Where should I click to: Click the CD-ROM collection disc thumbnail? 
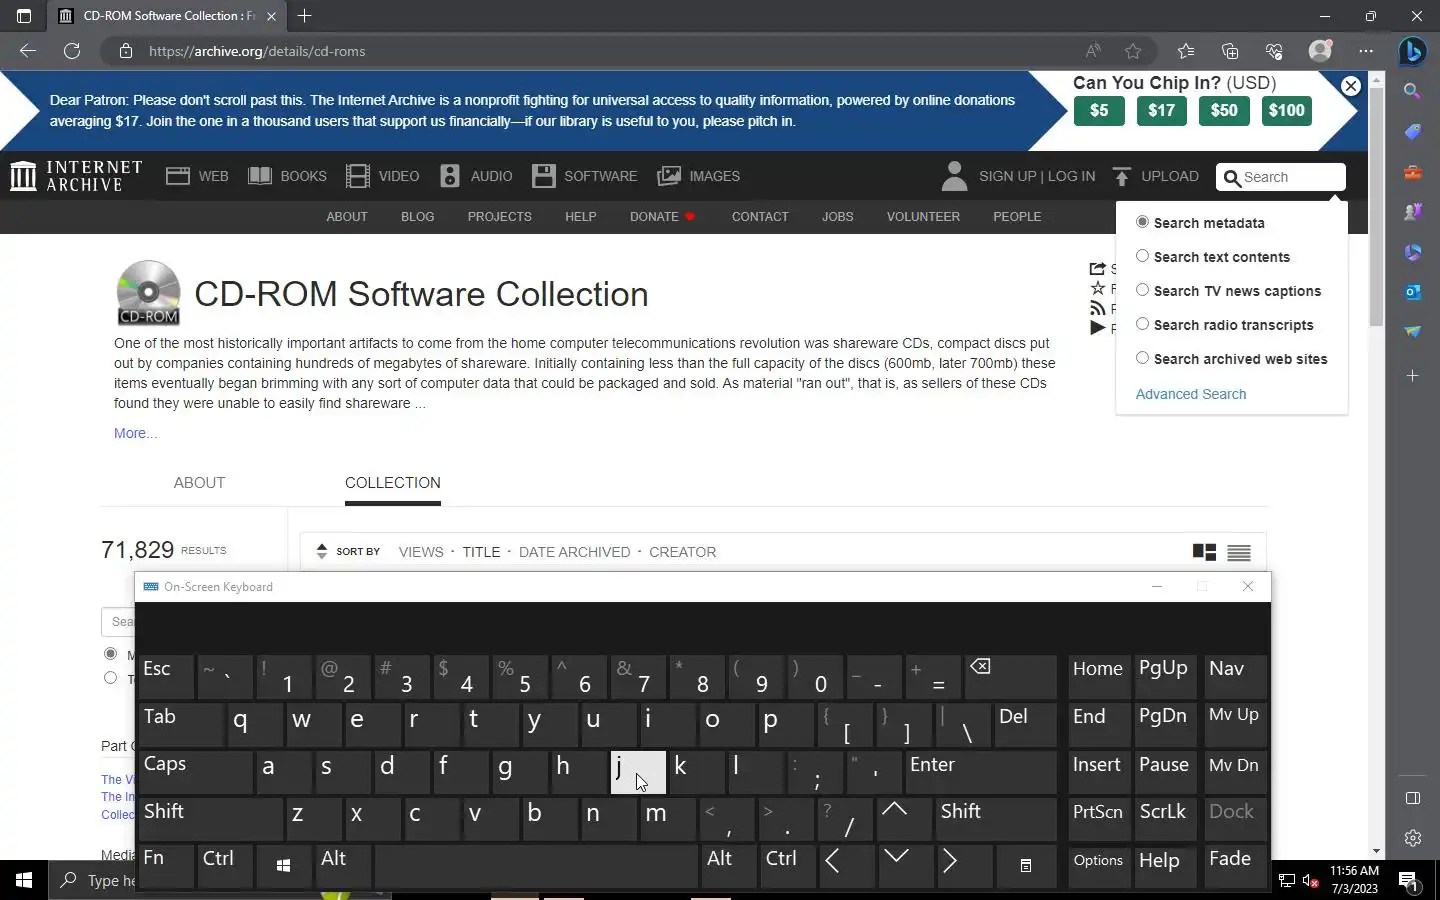pos(148,292)
